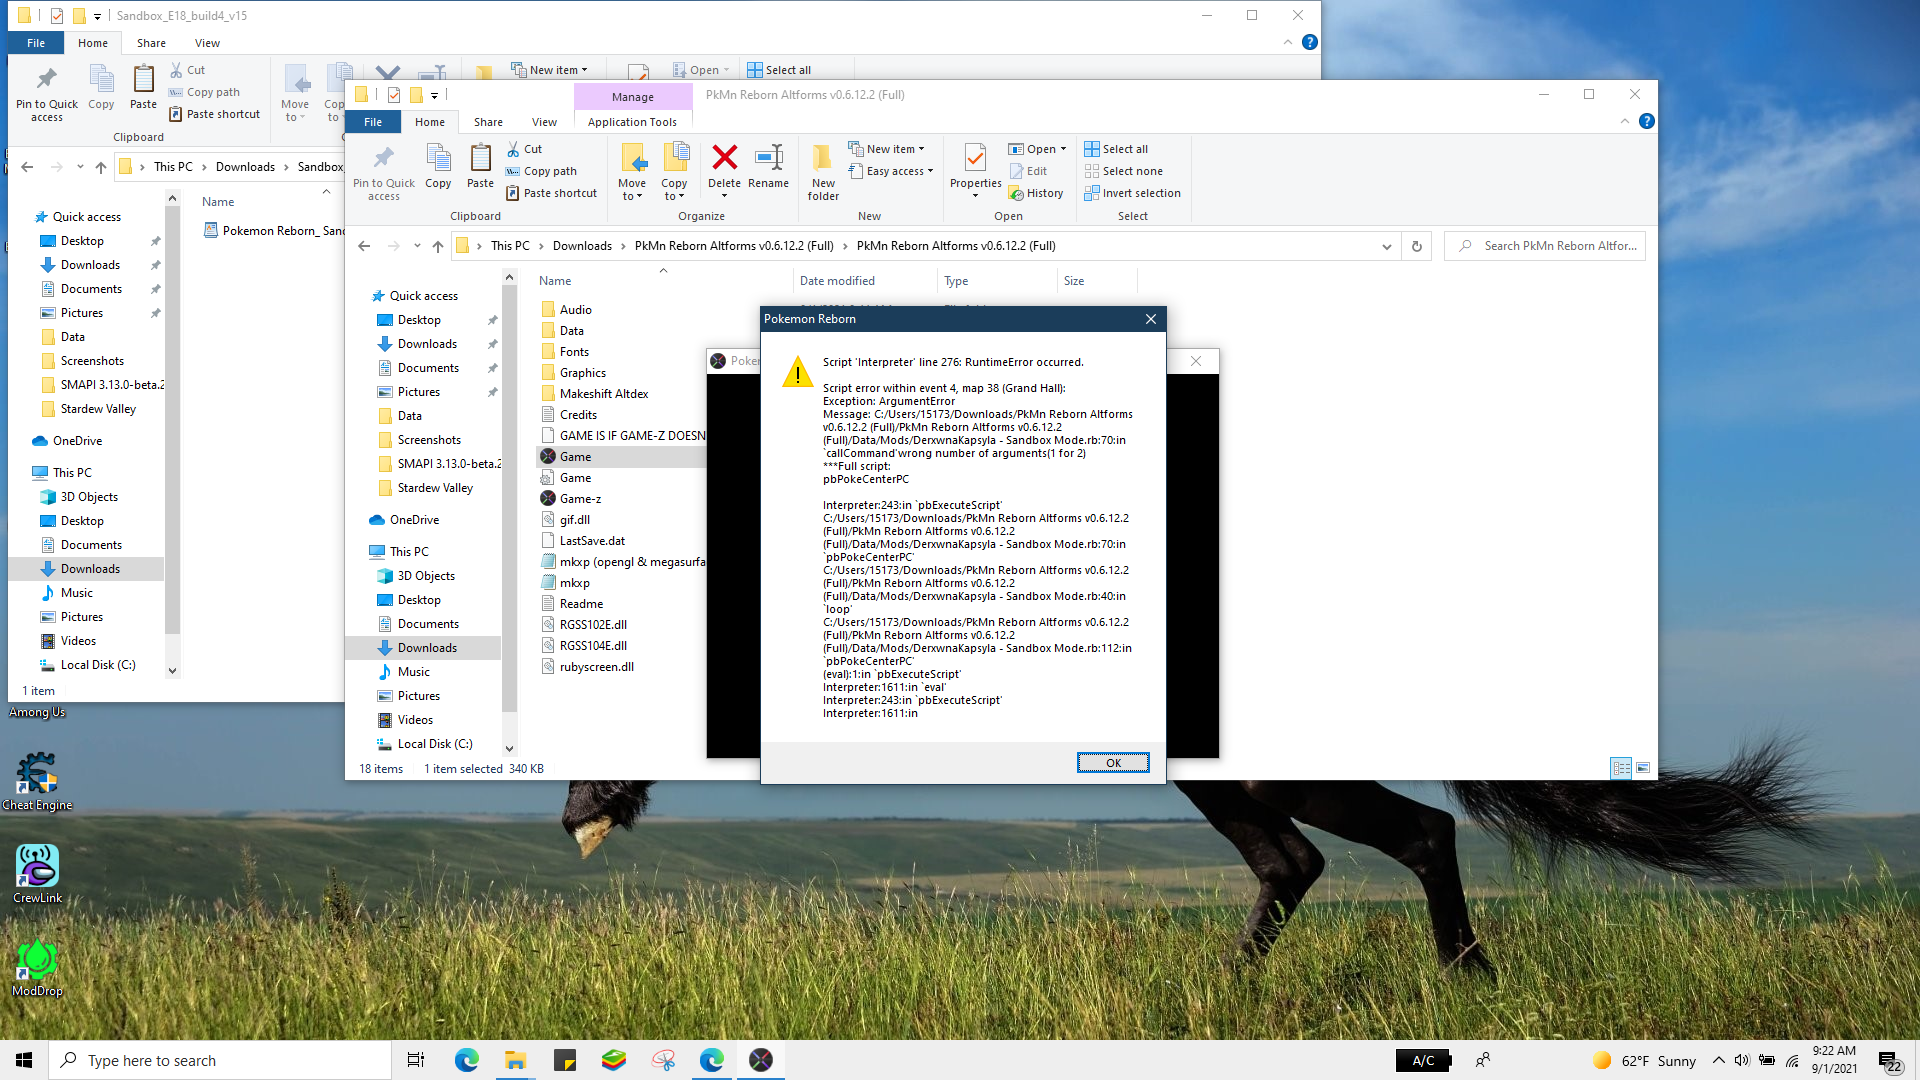
Task: Collapse the front Explorer ribbon chevron
Action: tap(1624, 121)
